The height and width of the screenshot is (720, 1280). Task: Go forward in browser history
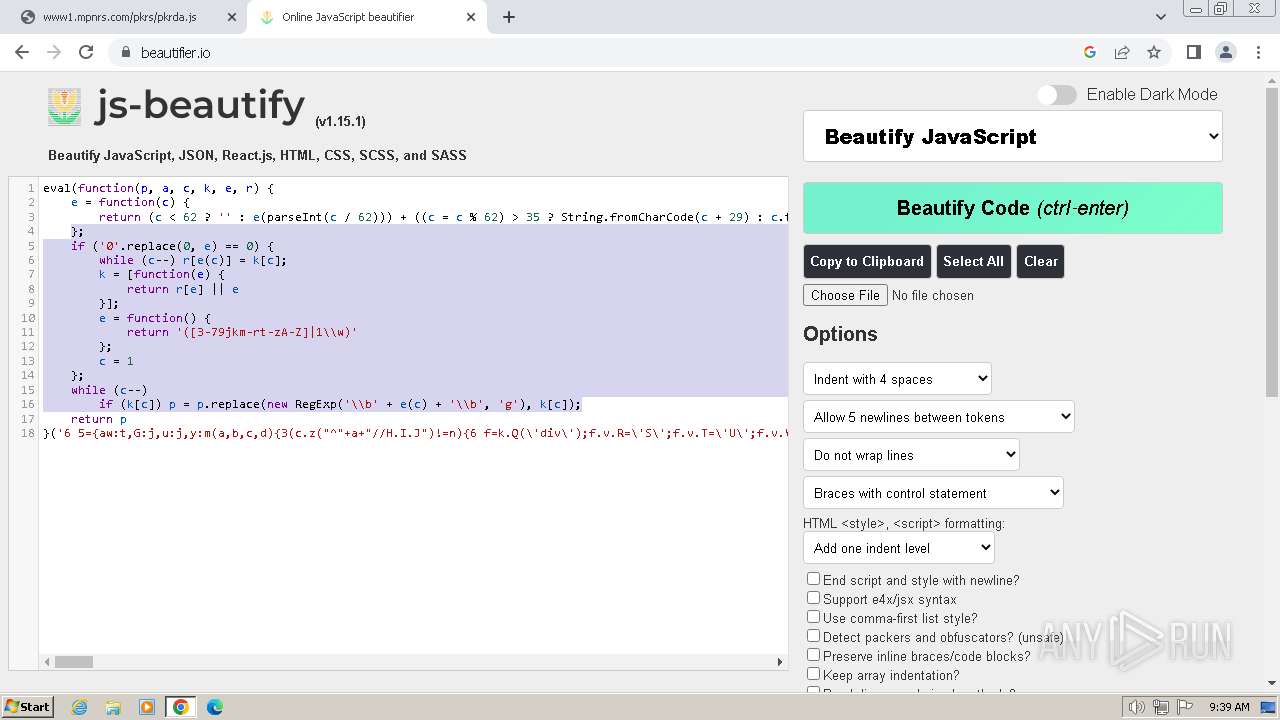click(x=54, y=52)
